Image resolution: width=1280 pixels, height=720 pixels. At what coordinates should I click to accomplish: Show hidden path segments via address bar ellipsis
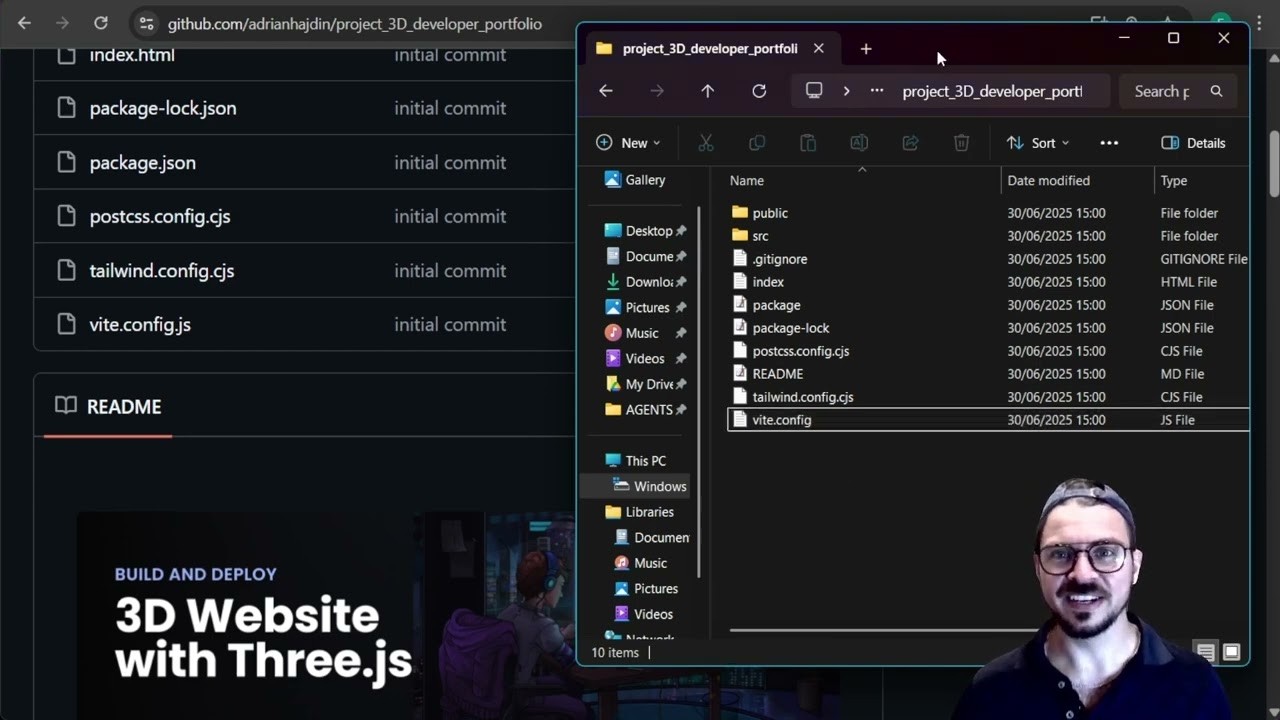click(x=877, y=91)
